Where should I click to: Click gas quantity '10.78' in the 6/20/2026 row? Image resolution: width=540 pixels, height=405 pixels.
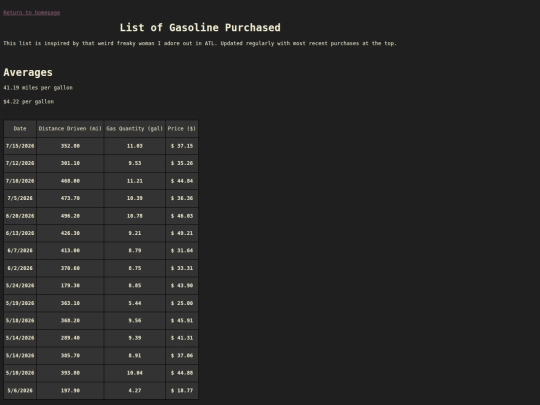click(135, 216)
